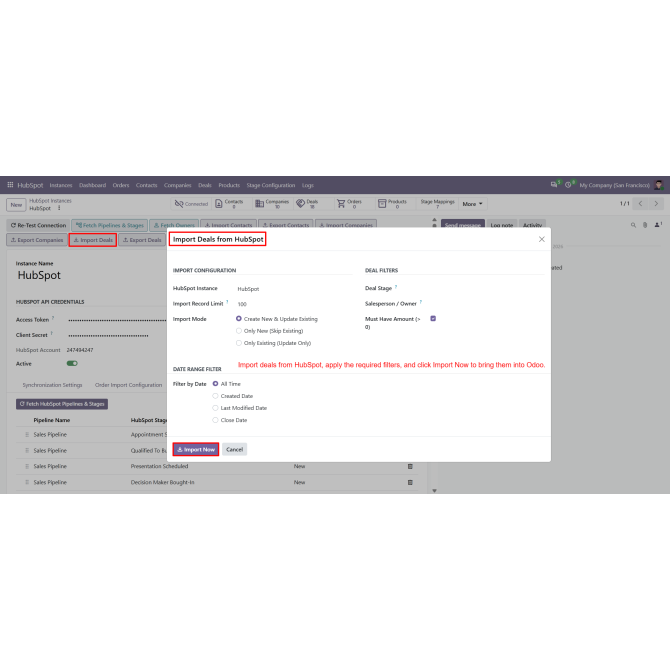Switch to Order Import Configuration tab
670x670 pixels.
[x=128, y=385]
